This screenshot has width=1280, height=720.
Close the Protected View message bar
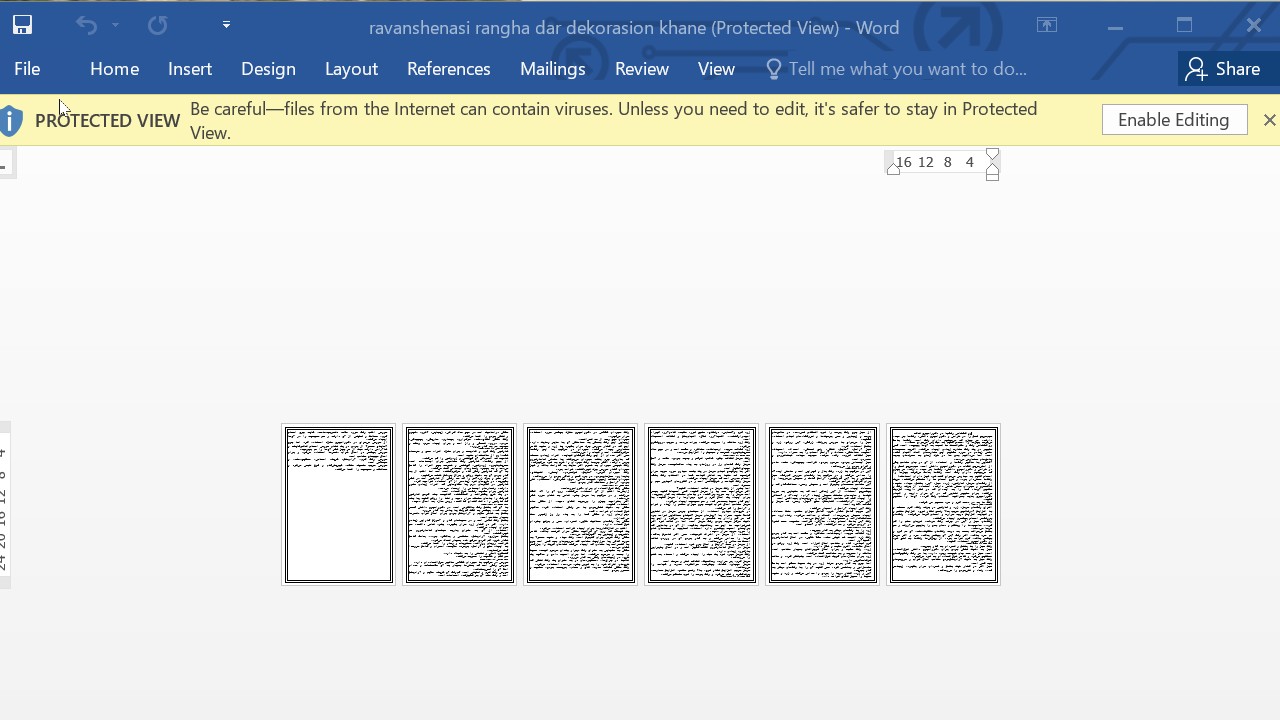(1269, 120)
